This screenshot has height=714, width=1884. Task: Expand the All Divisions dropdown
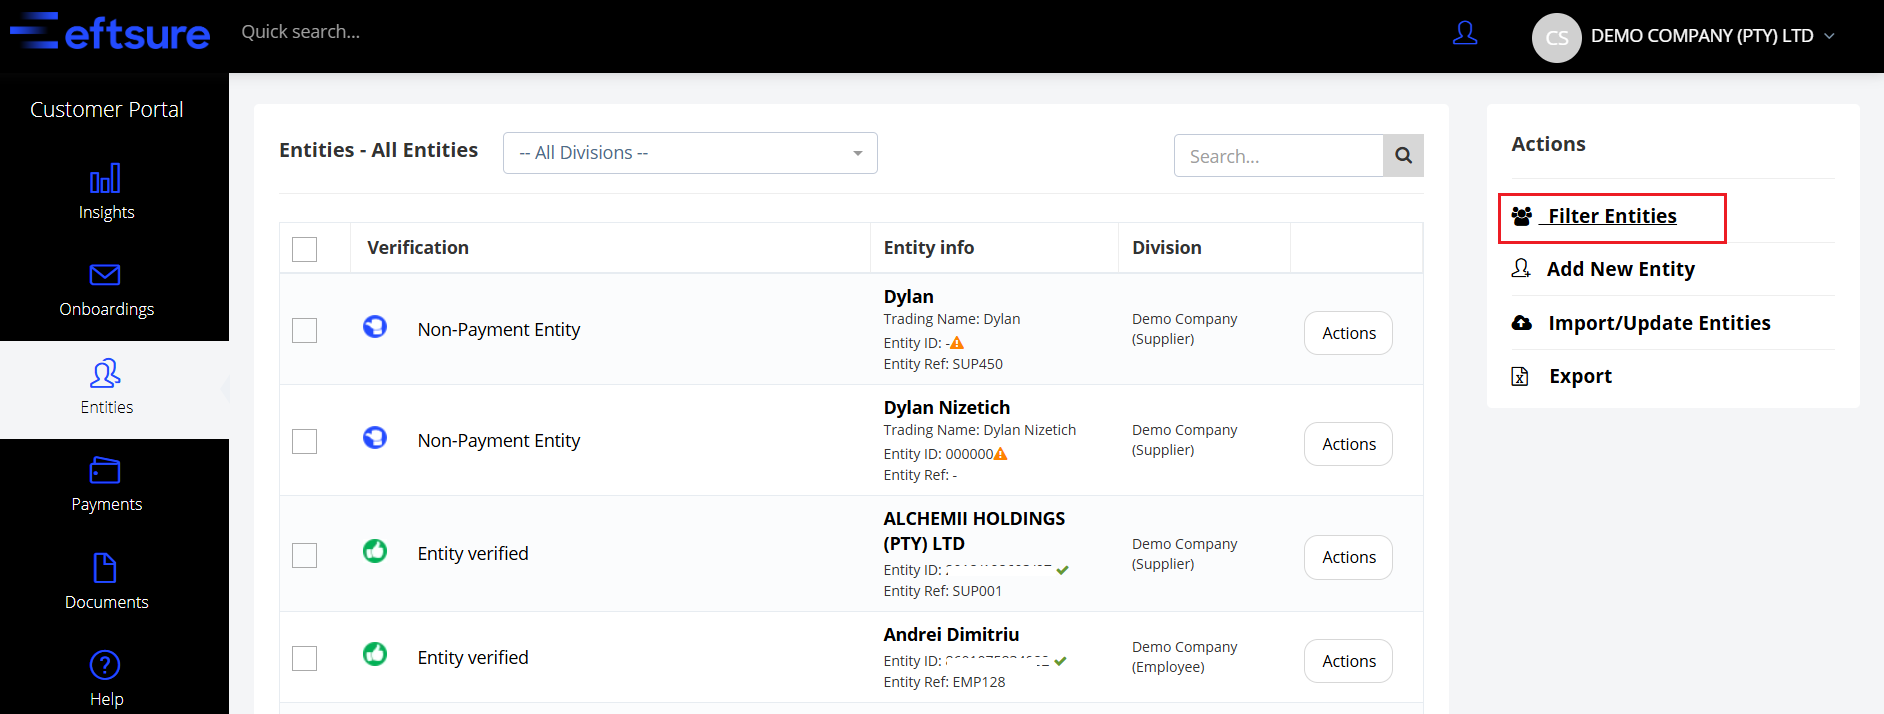690,153
